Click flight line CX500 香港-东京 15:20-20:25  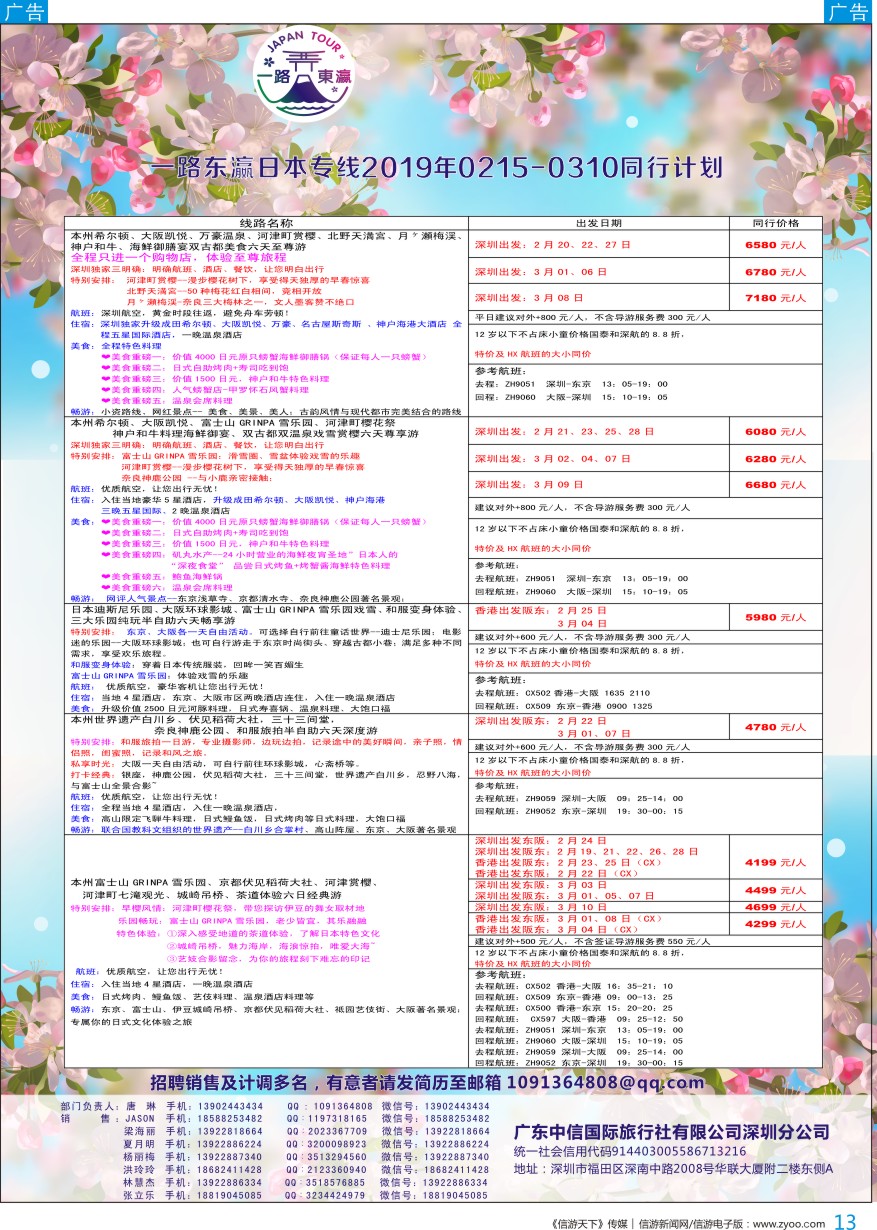pos(574,1007)
